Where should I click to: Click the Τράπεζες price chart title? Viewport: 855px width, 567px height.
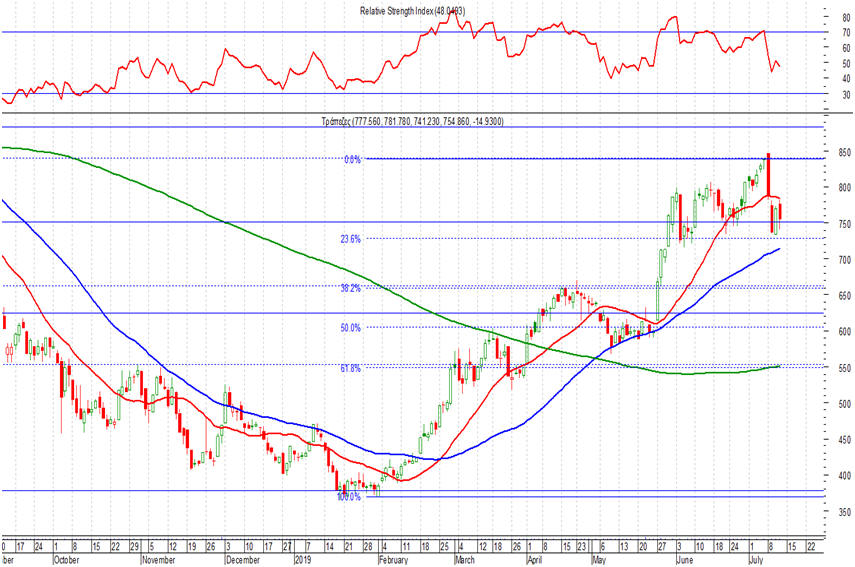tap(412, 121)
